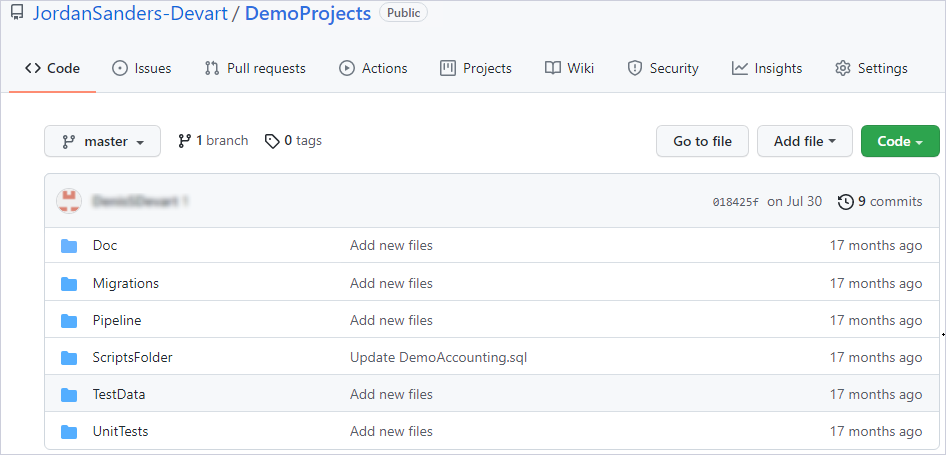The image size is (946, 455).
Task: Click the committer avatar image
Action: tap(69, 201)
